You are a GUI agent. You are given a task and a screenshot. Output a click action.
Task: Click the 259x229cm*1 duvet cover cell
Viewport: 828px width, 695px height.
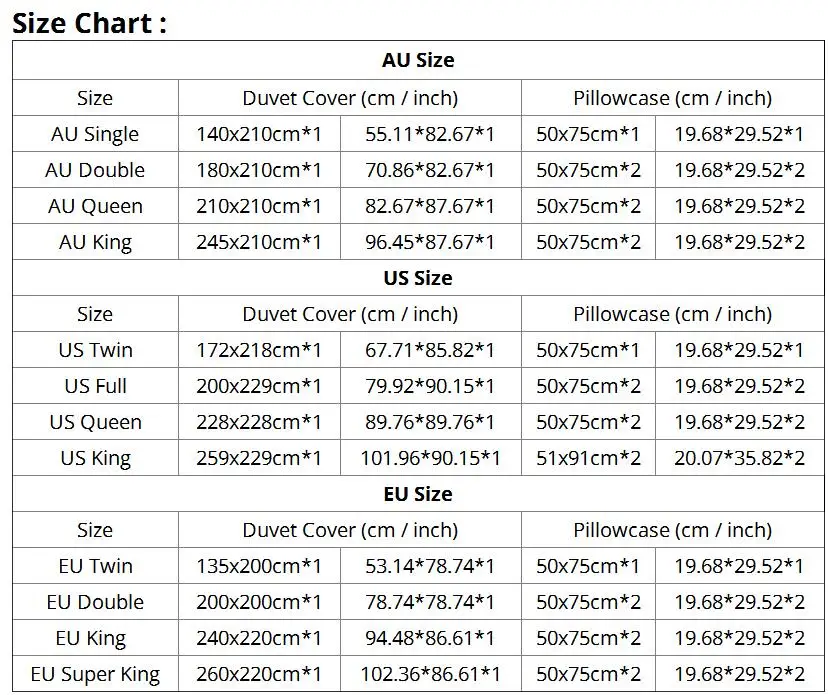point(259,458)
